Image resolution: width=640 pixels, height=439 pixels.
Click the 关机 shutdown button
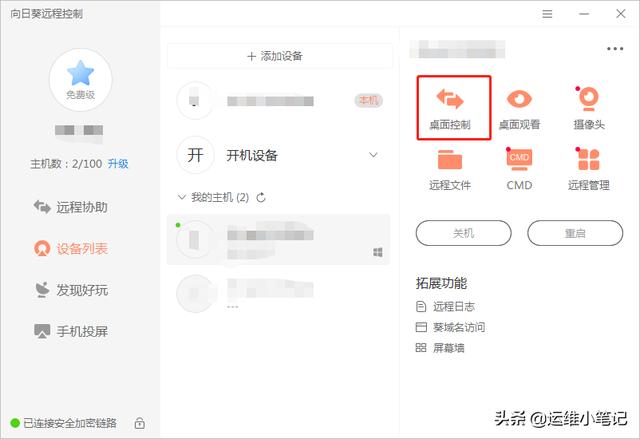(463, 233)
